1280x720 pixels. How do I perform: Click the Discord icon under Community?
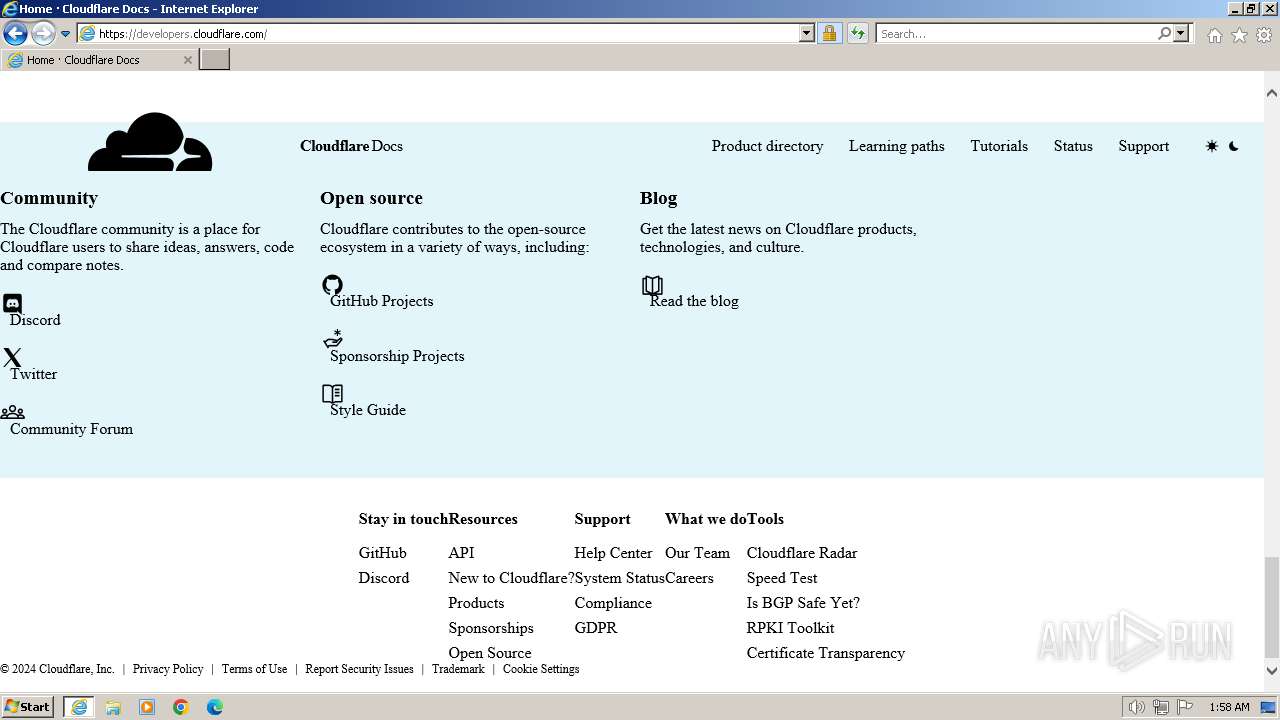(12, 303)
